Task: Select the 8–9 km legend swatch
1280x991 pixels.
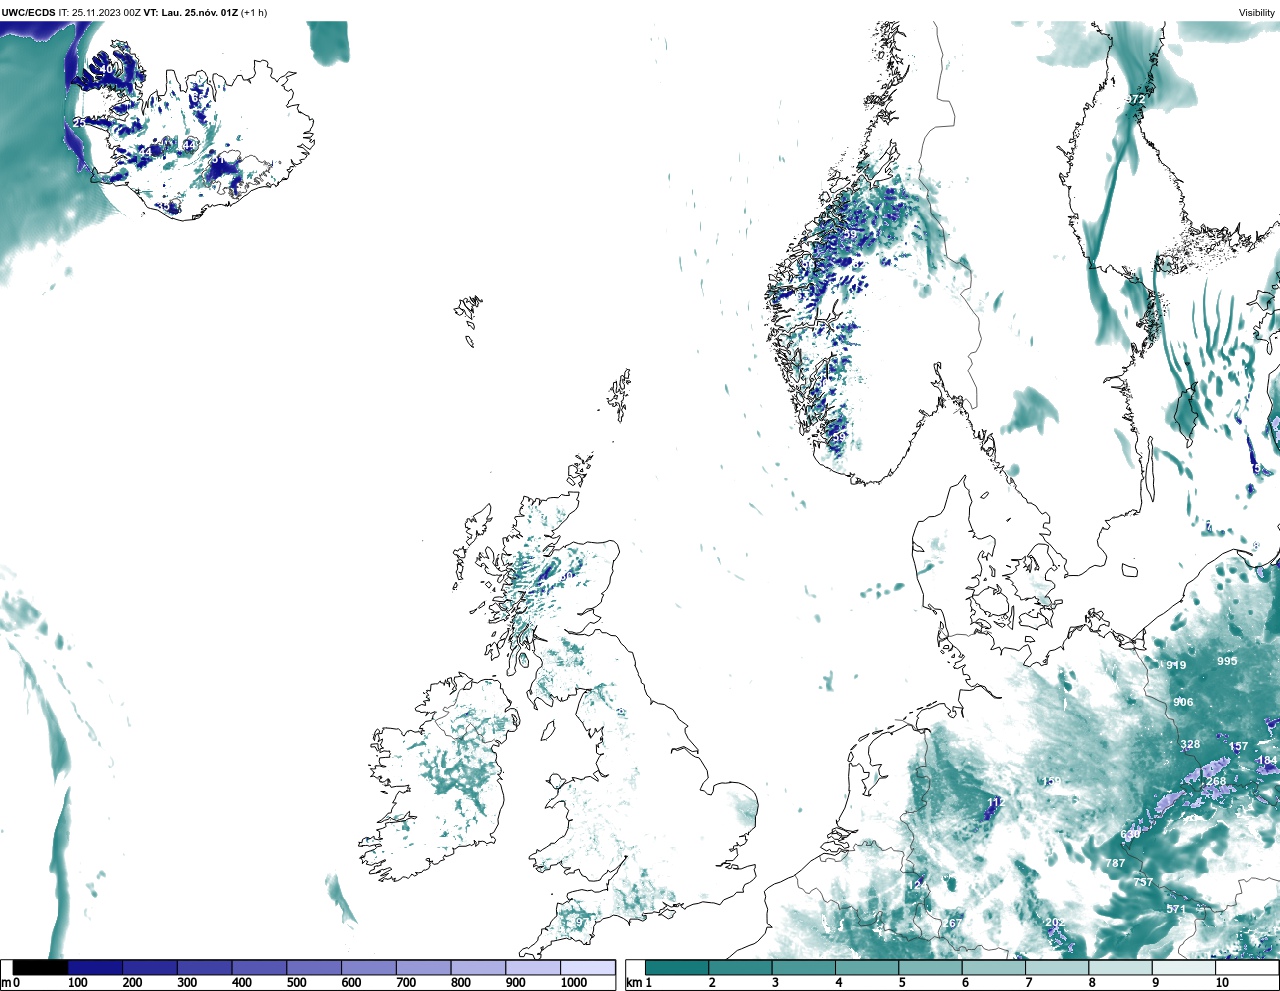Action: pyautogui.click(x=1118, y=968)
